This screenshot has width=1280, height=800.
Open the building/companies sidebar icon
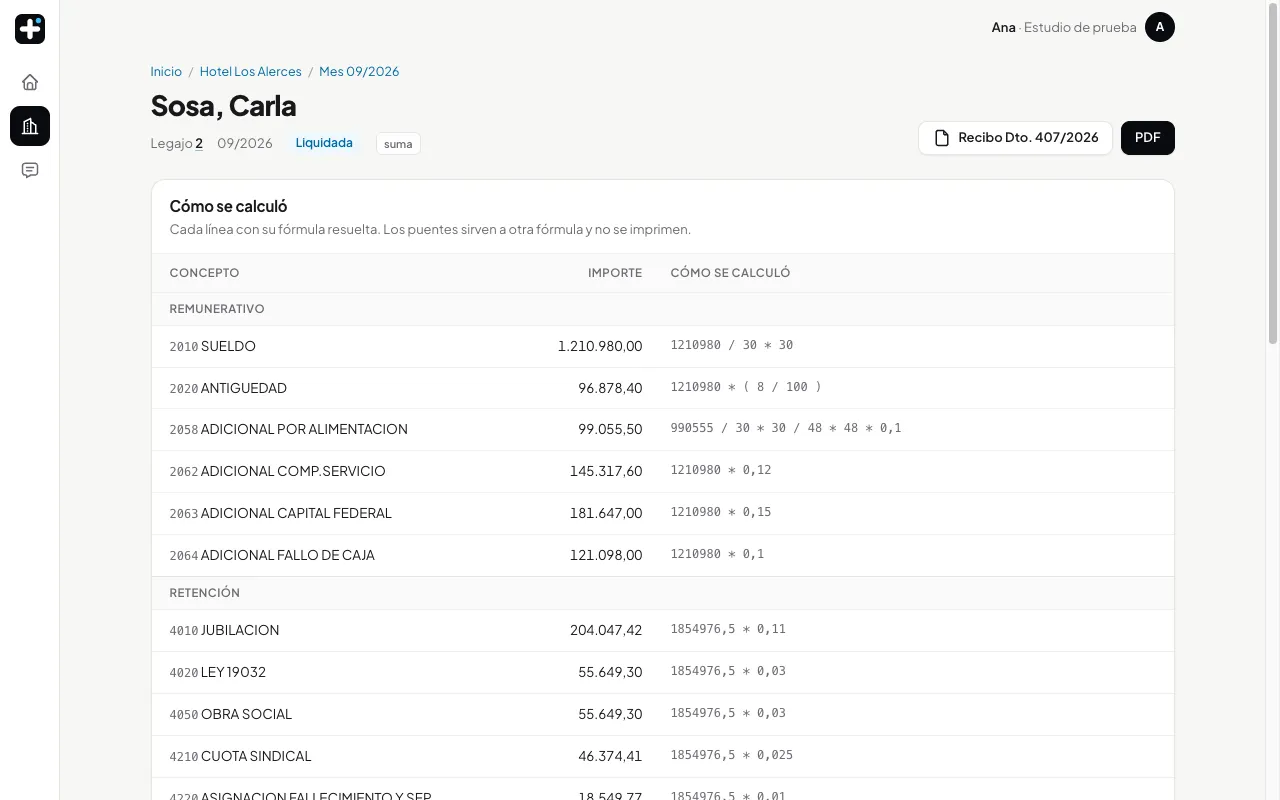[30, 126]
